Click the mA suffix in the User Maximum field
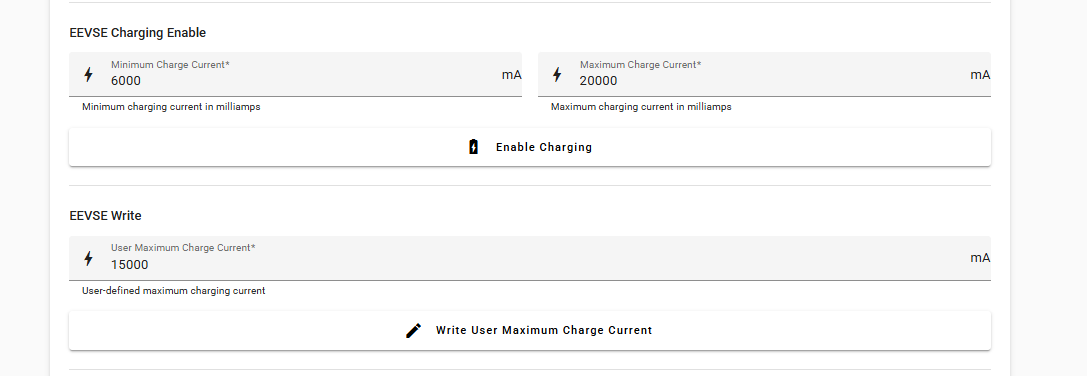The width and height of the screenshot is (1087, 376). [980, 258]
